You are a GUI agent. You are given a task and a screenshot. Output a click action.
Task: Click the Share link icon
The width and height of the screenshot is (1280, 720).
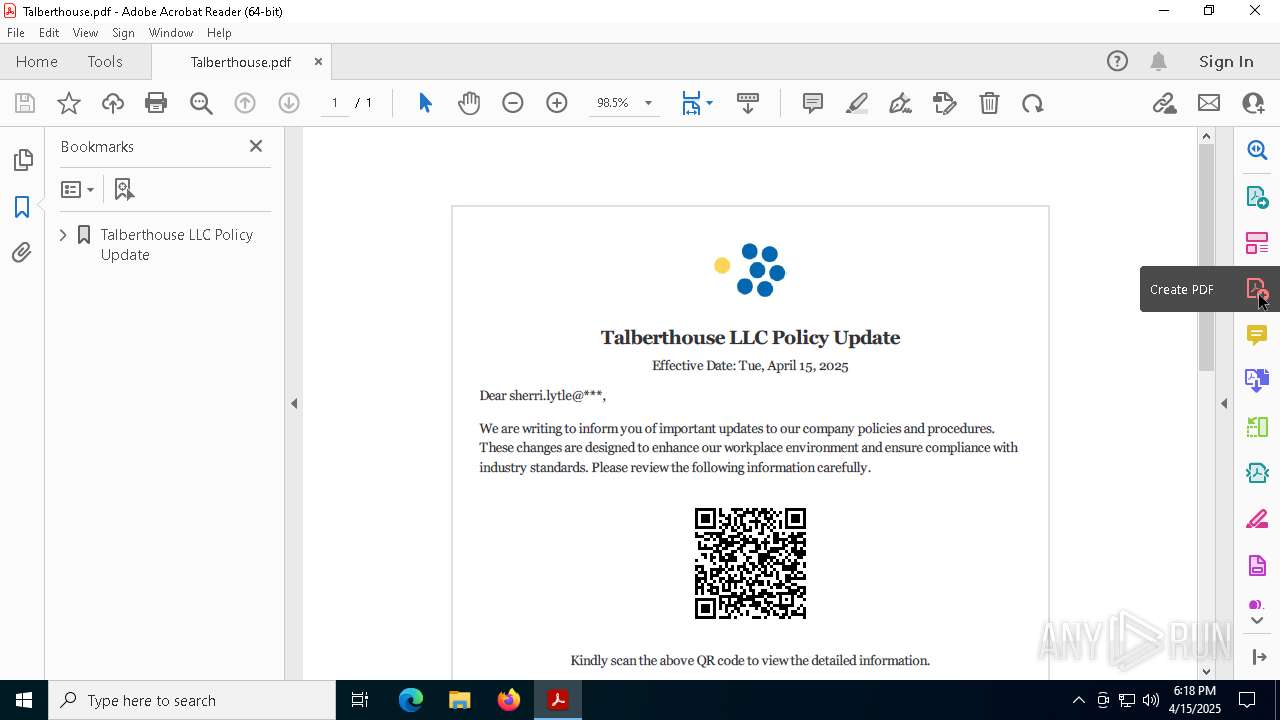tap(1165, 103)
